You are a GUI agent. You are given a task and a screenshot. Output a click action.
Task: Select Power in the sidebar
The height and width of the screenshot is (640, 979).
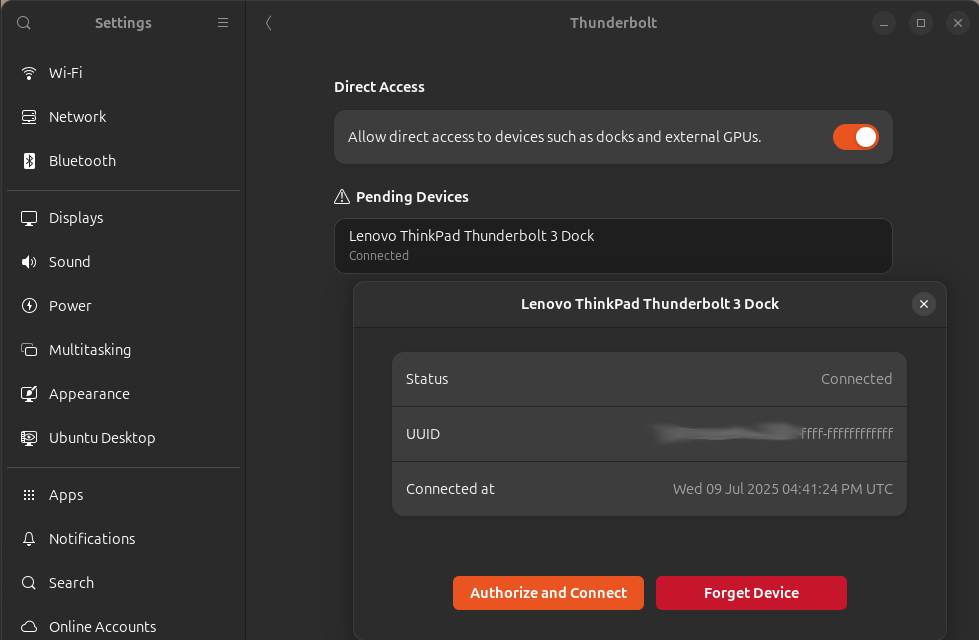124,306
